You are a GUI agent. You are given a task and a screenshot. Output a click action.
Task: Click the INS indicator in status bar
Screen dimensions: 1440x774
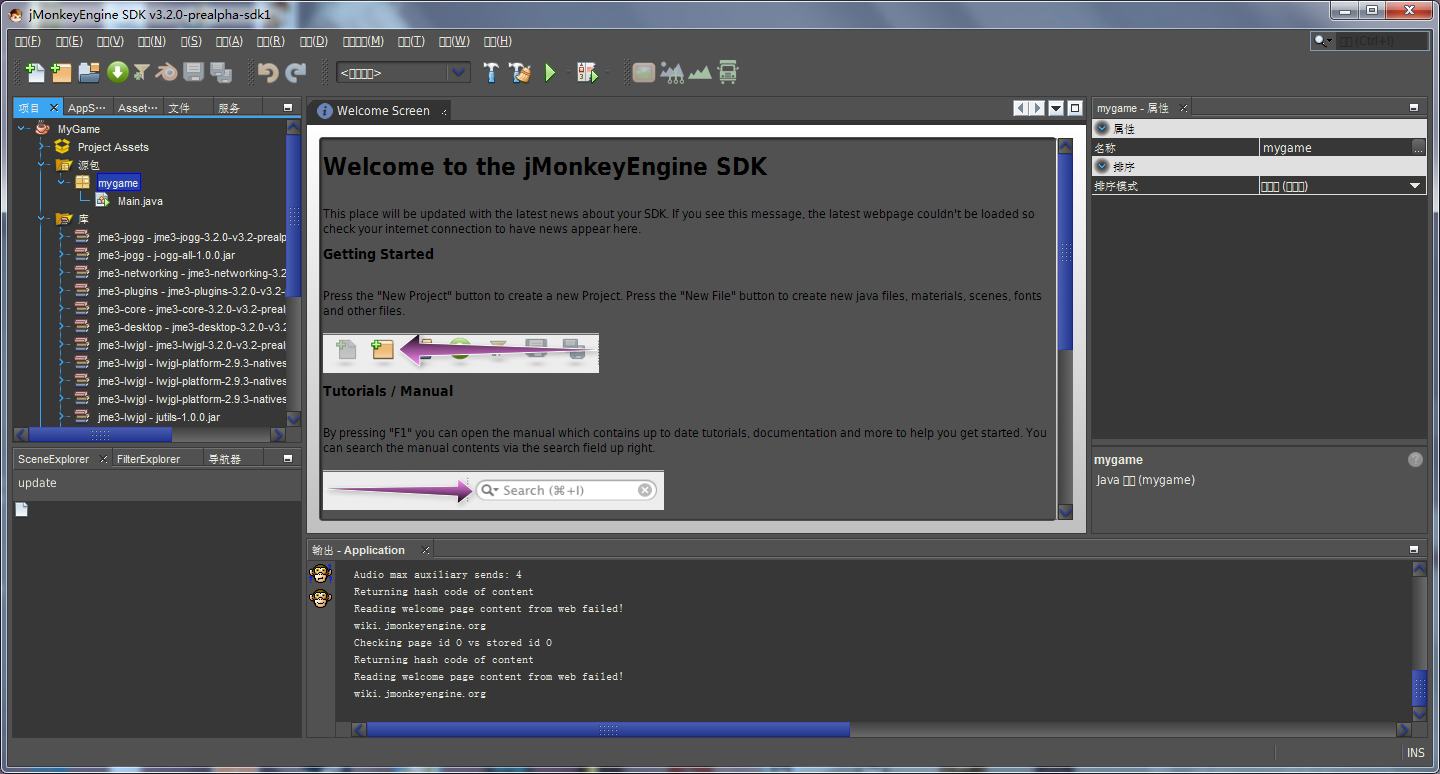(x=1415, y=753)
